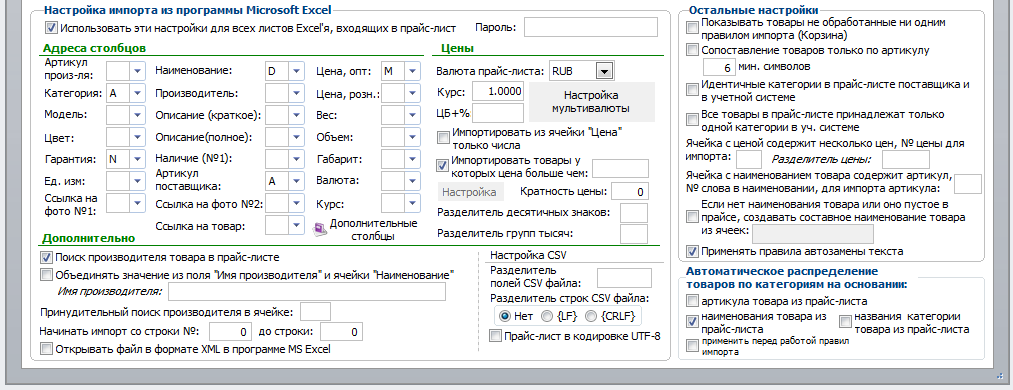Enable Объединять значение из поля Имя производителя
The width and height of the screenshot is (1013, 390).
47,275
